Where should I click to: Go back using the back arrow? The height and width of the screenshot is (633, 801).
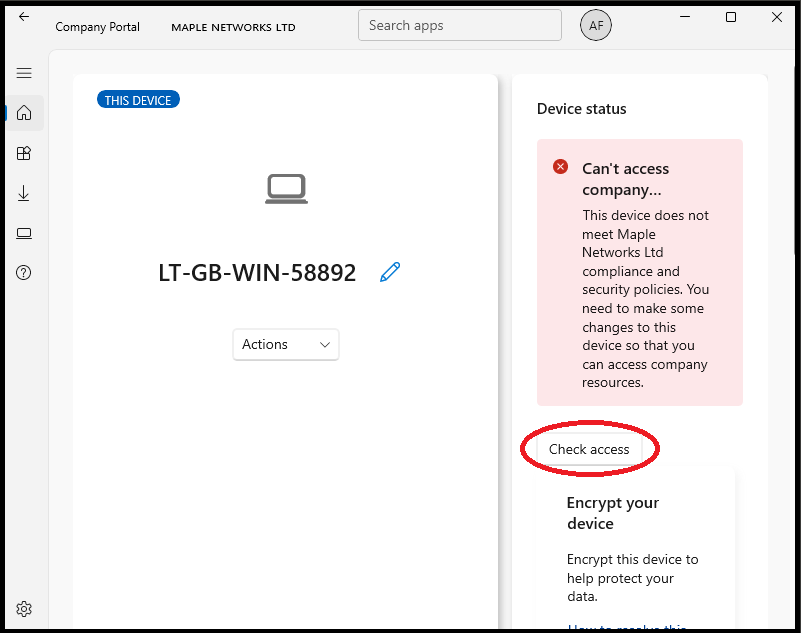[x=24, y=17]
